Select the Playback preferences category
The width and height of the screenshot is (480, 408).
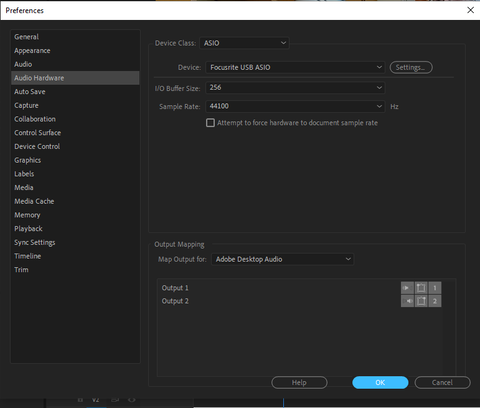[28, 229]
